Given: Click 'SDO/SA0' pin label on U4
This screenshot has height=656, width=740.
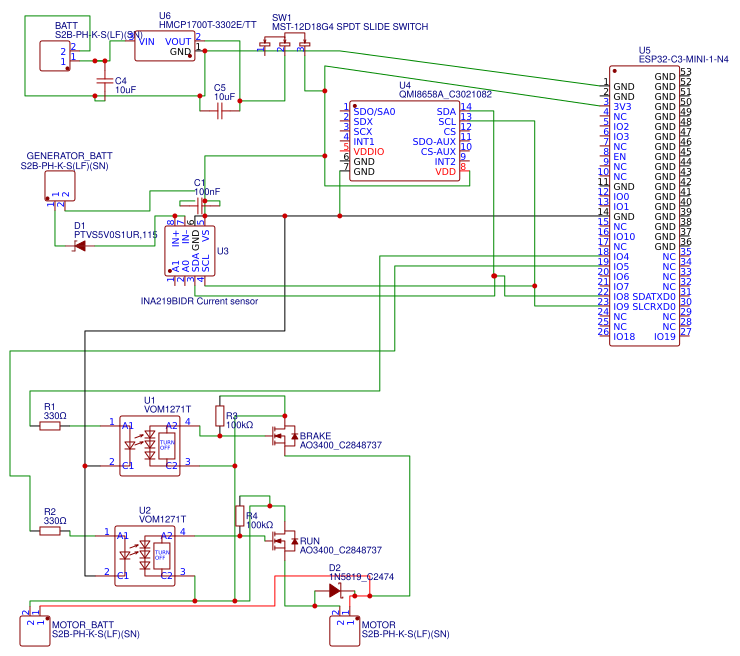Looking at the screenshot, I should tap(374, 111).
